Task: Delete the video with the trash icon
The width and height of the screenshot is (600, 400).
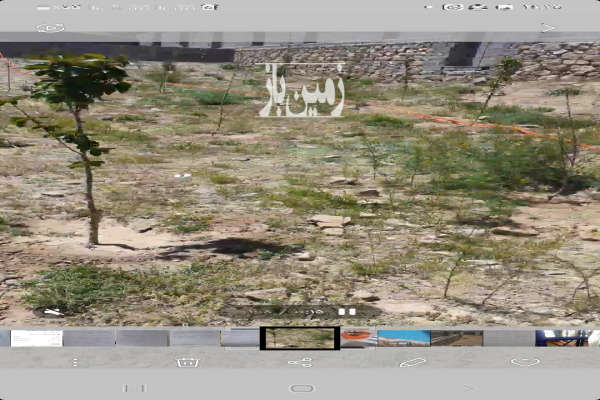Action: (187, 362)
